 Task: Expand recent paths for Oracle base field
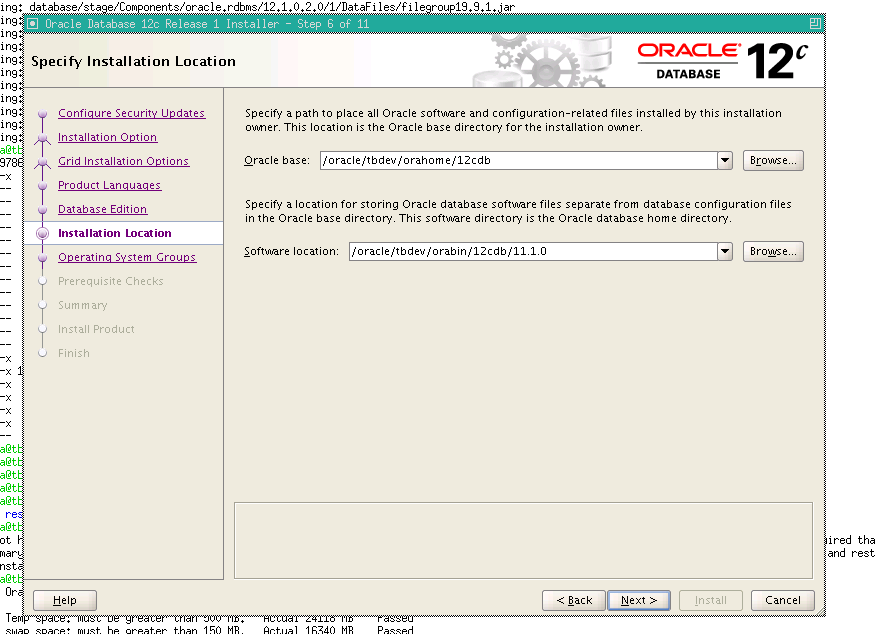click(724, 160)
